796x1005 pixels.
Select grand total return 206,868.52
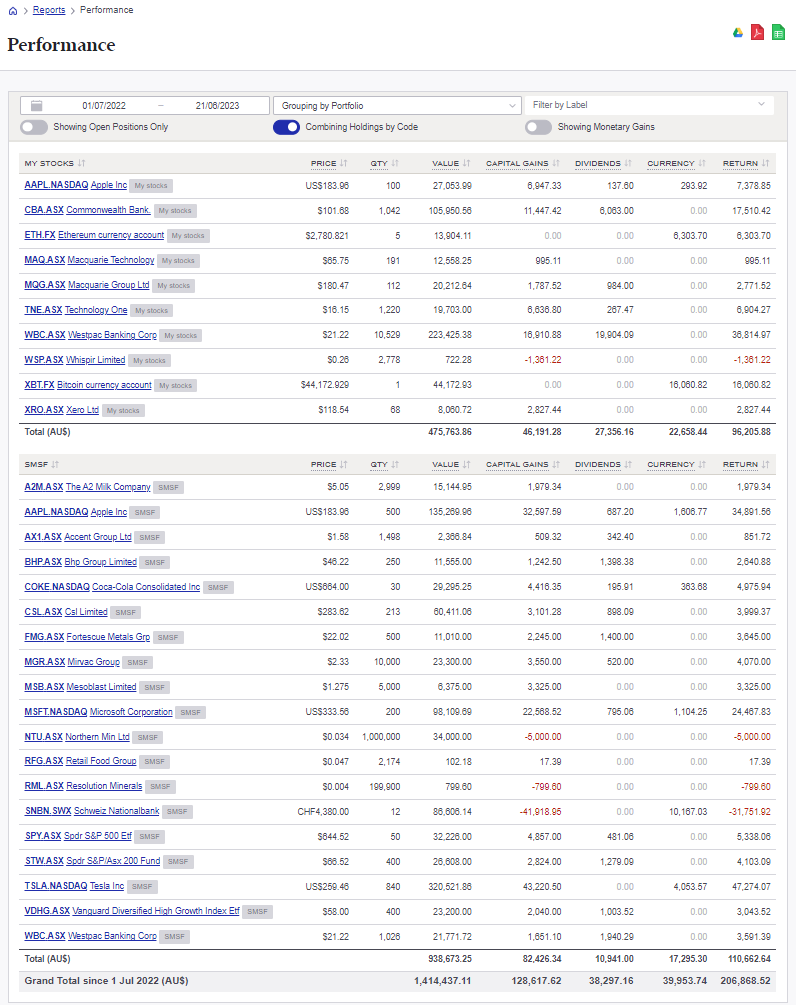745,981
